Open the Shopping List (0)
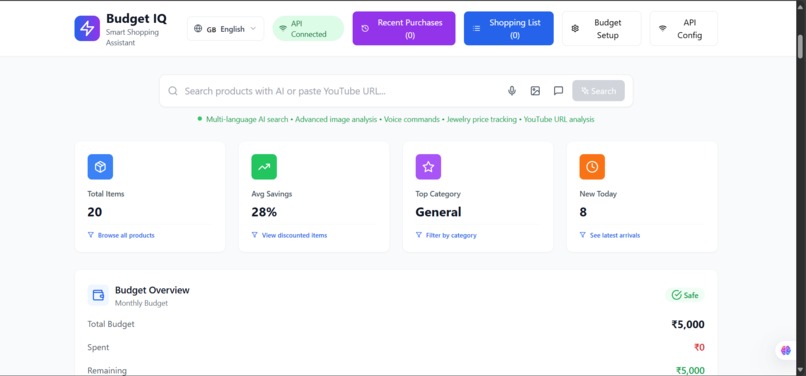This screenshot has height=376, width=806. coord(508,29)
